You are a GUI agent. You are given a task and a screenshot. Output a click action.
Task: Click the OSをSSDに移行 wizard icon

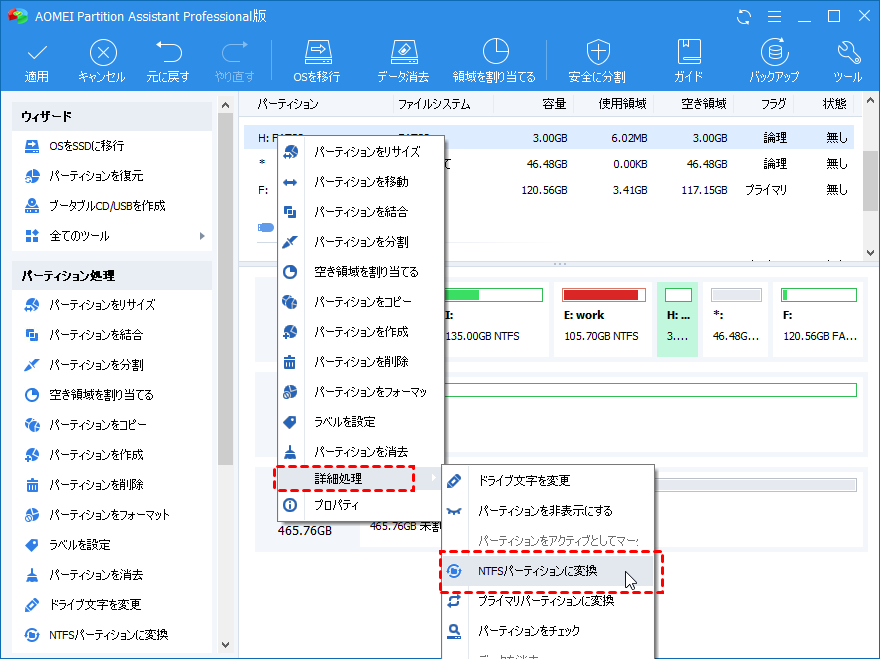tap(32, 147)
